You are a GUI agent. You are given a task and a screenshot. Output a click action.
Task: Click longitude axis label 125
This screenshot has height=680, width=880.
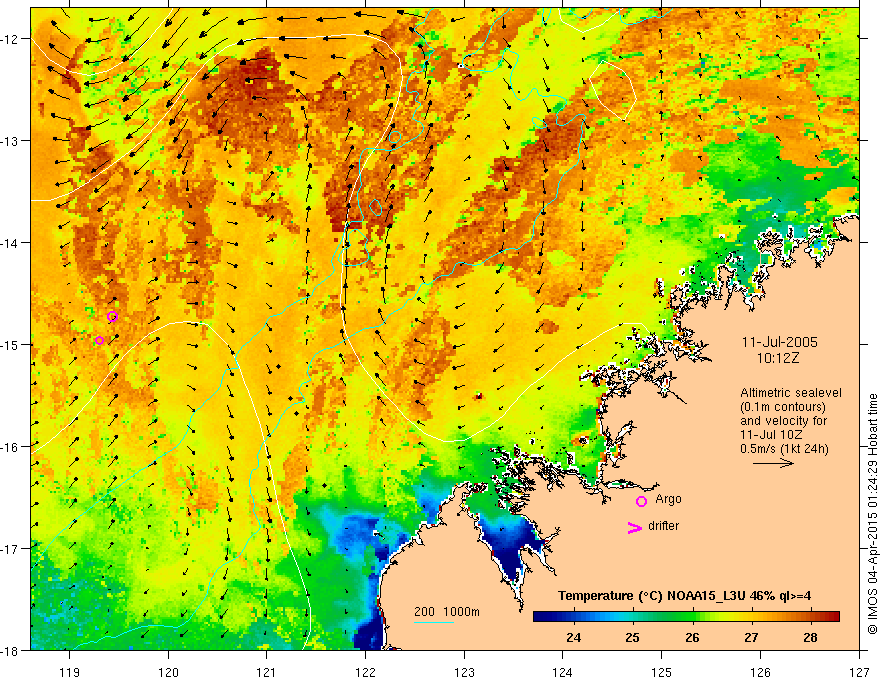tap(662, 672)
